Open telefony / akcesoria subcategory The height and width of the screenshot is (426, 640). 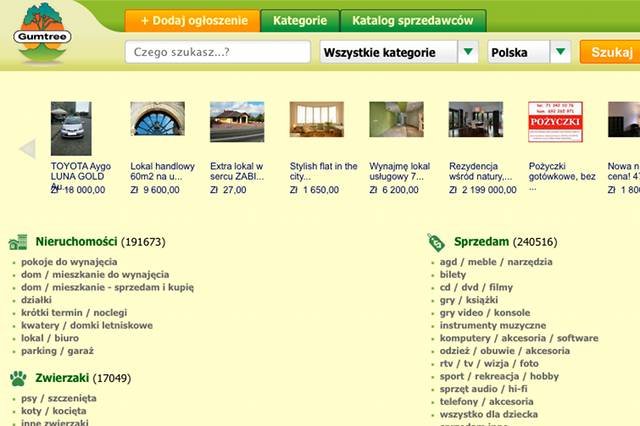(x=487, y=402)
